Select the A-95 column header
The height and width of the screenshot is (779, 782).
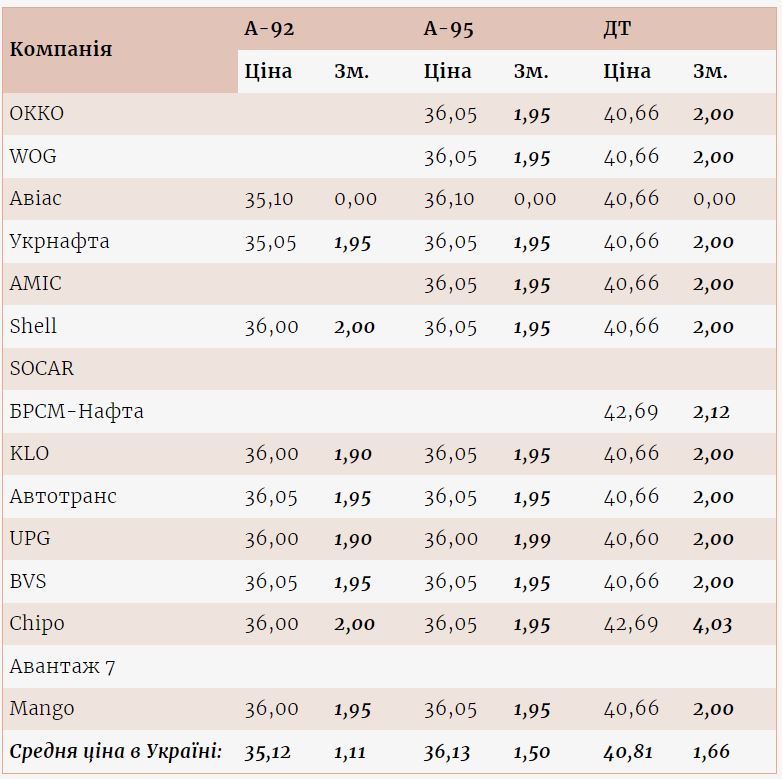tap(448, 28)
